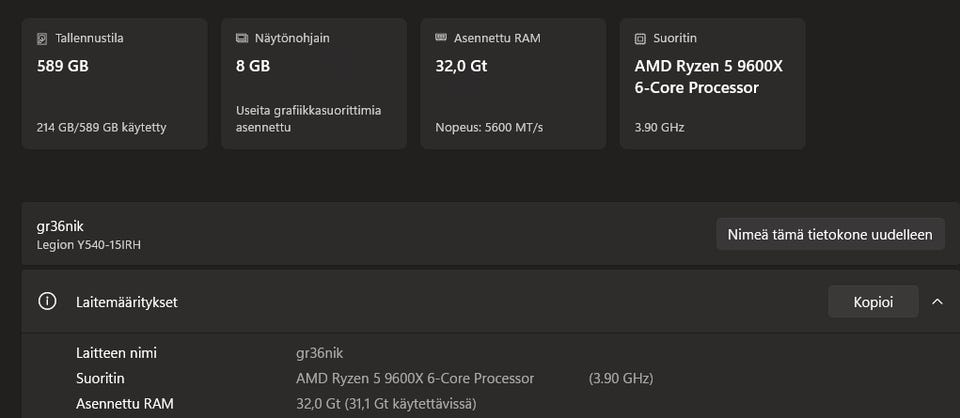
Task: Click the 214 GB/589 GB käytetty text
Action: [x=101, y=127]
